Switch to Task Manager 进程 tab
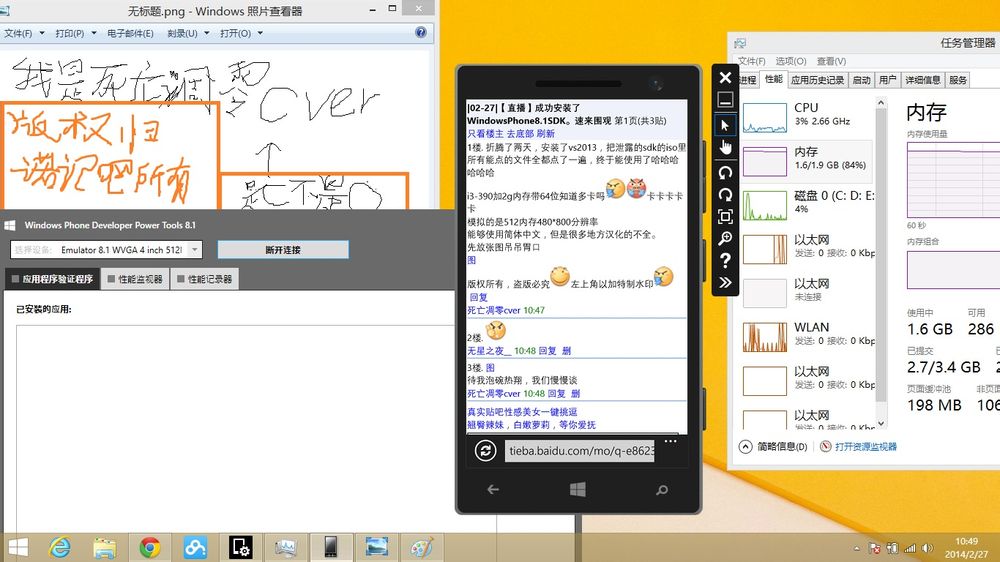Image resolution: width=1000 pixels, height=562 pixels. (747, 80)
